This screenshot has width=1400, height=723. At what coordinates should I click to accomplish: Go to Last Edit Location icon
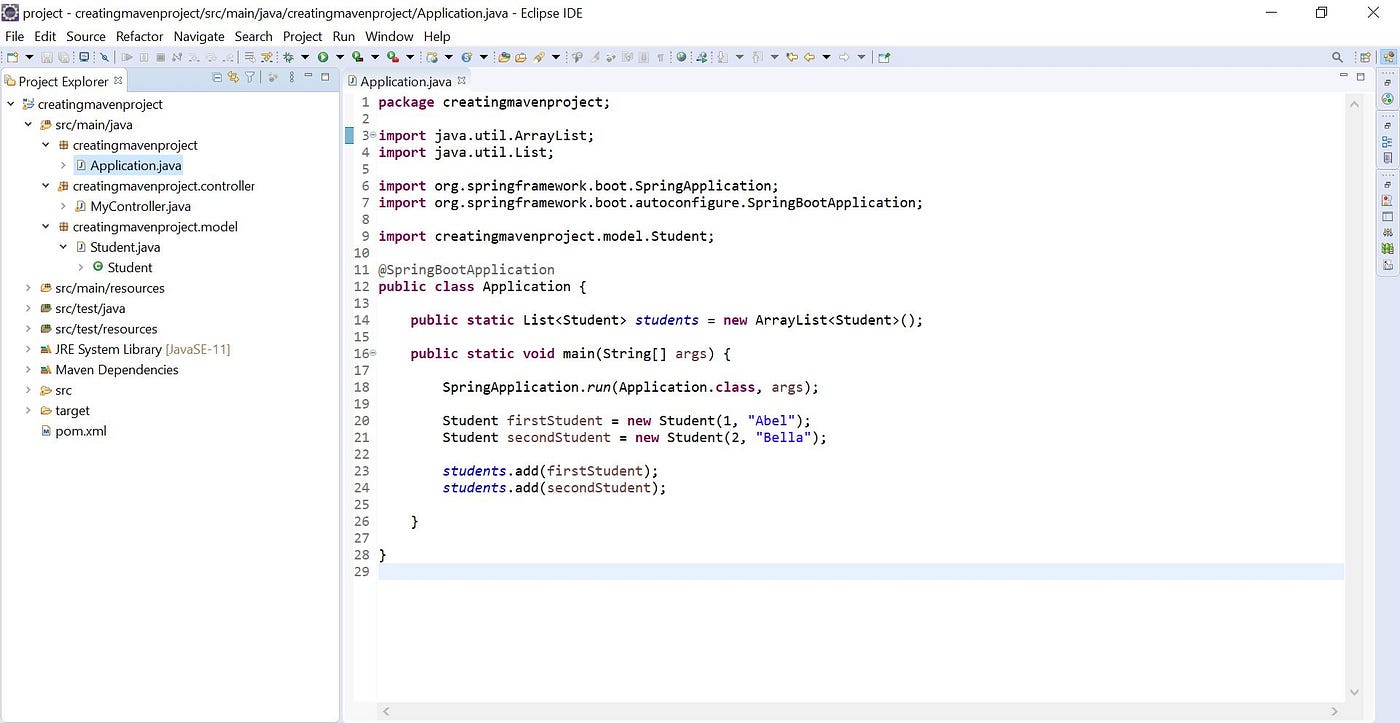tap(791, 57)
